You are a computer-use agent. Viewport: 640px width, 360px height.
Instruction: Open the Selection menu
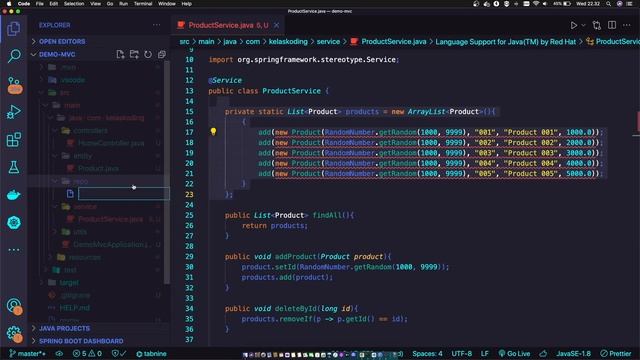tap(74, 4)
